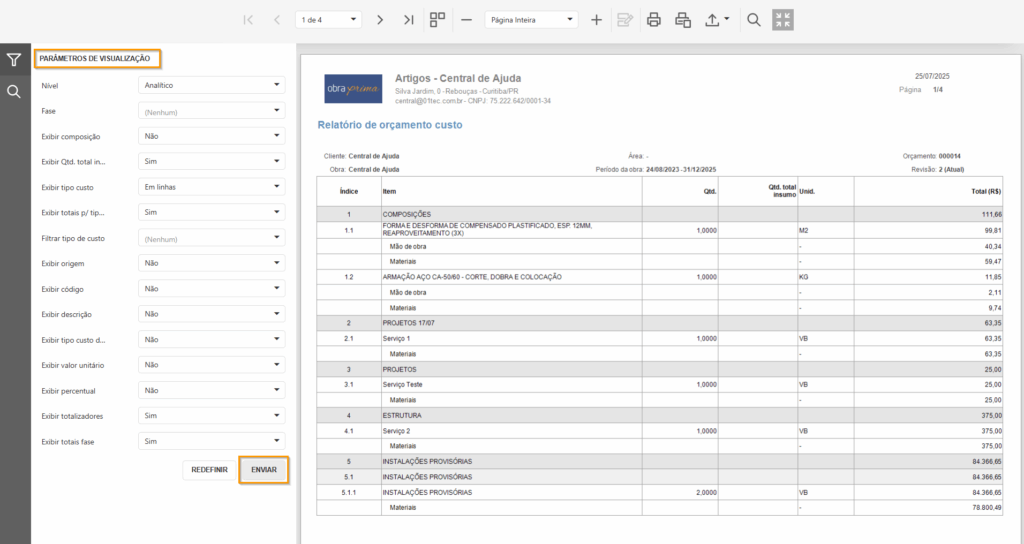Open the Exibir origem dropdown
Image resolution: width=1024 pixels, height=544 pixels.
pos(212,263)
